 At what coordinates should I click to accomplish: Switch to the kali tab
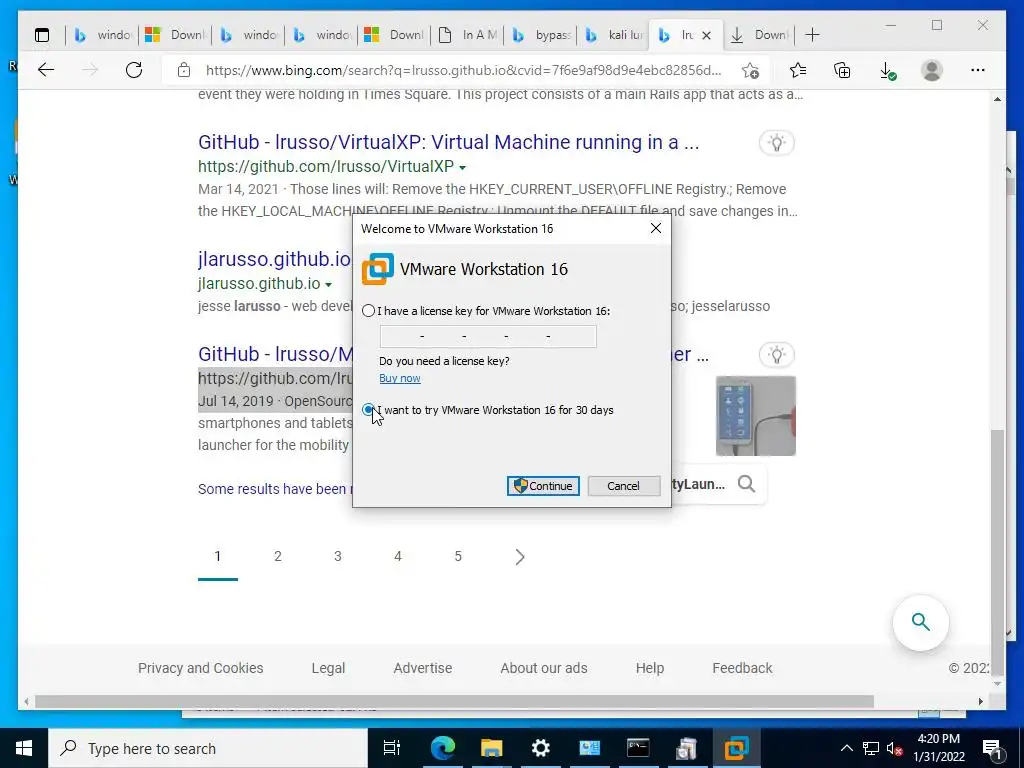point(615,35)
